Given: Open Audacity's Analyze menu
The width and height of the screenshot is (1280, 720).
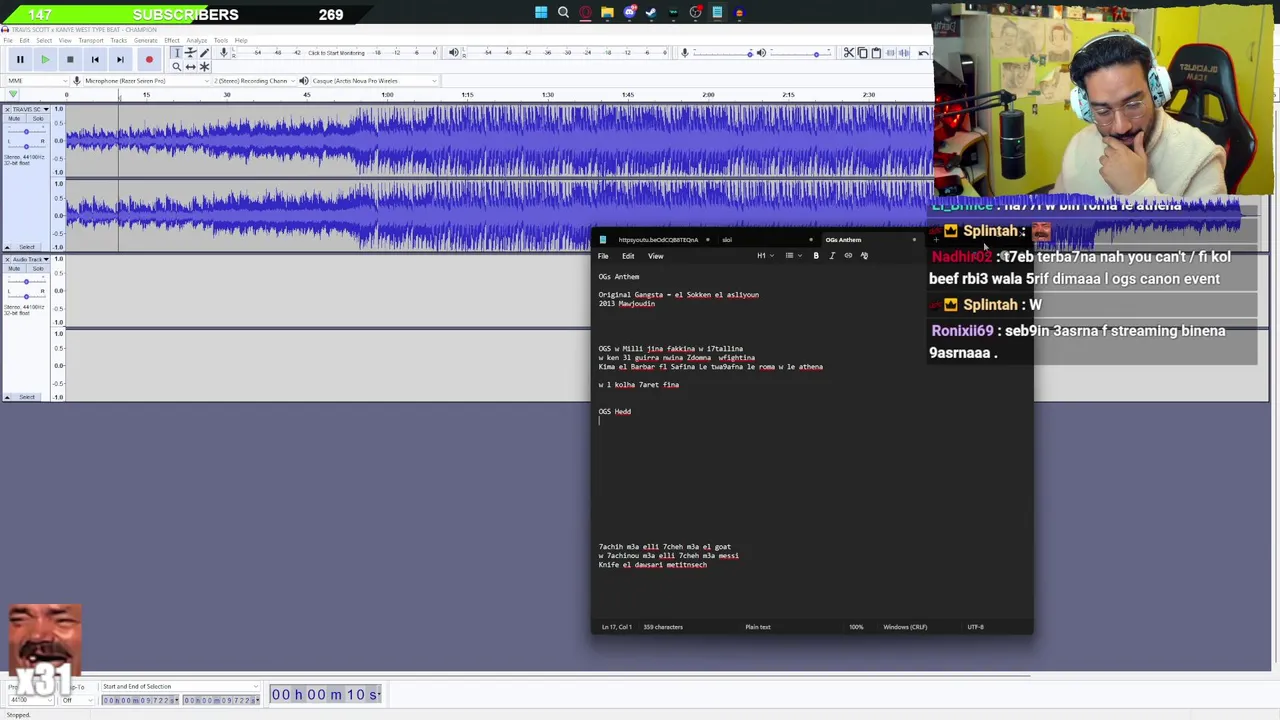Looking at the screenshot, I should pyautogui.click(x=196, y=41).
